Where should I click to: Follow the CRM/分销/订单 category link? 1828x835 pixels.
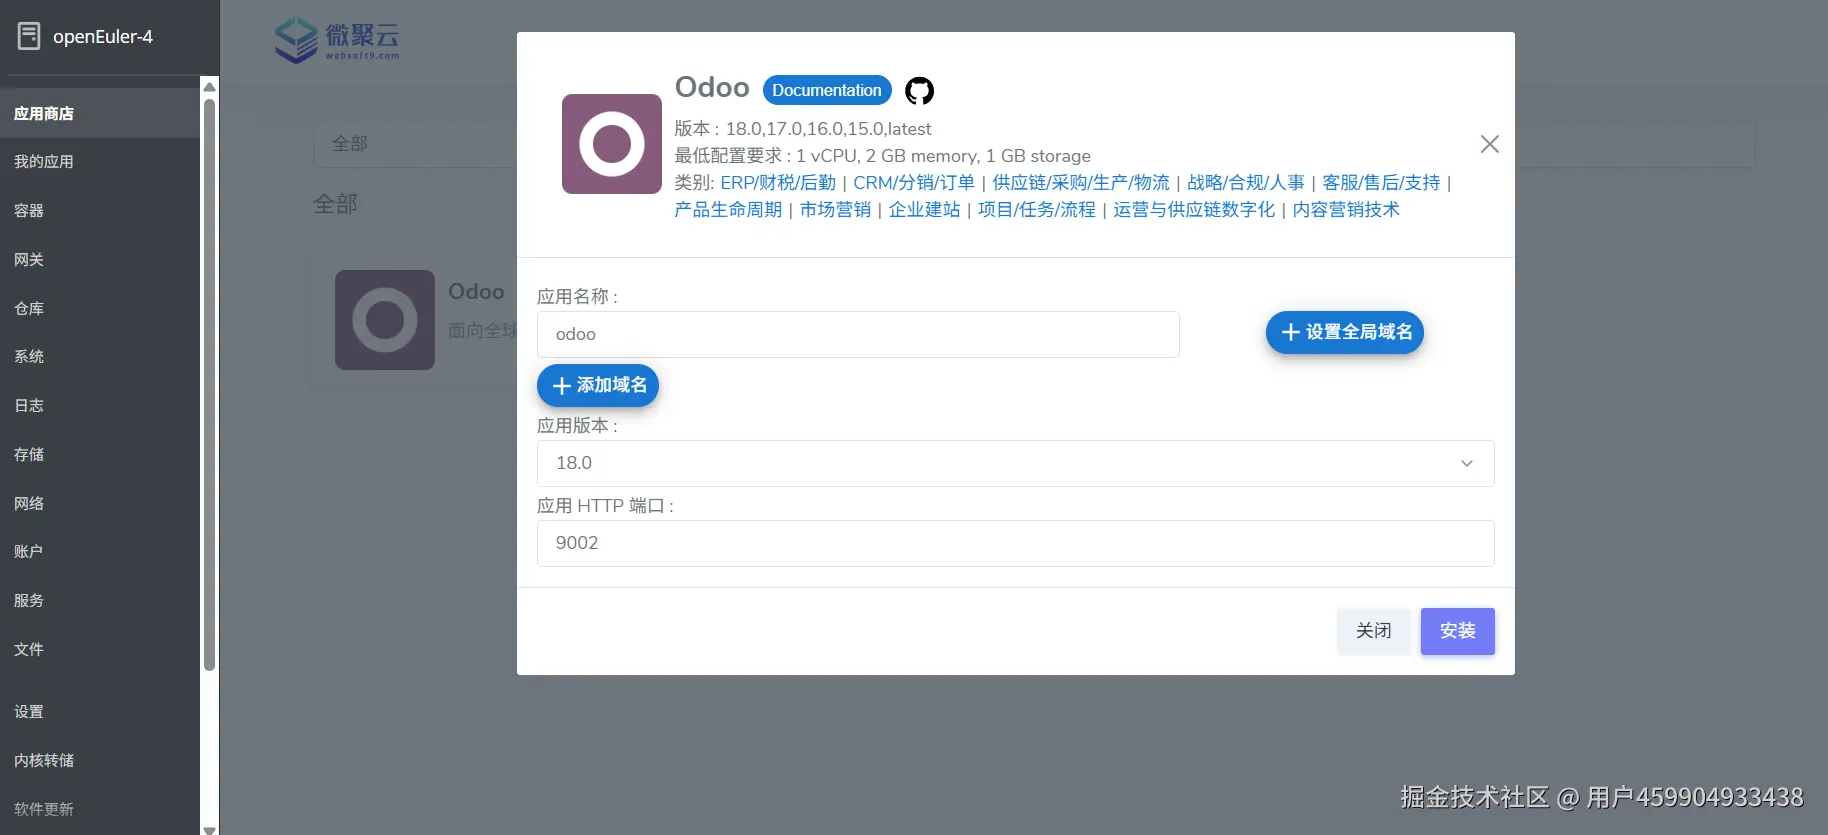914,183
